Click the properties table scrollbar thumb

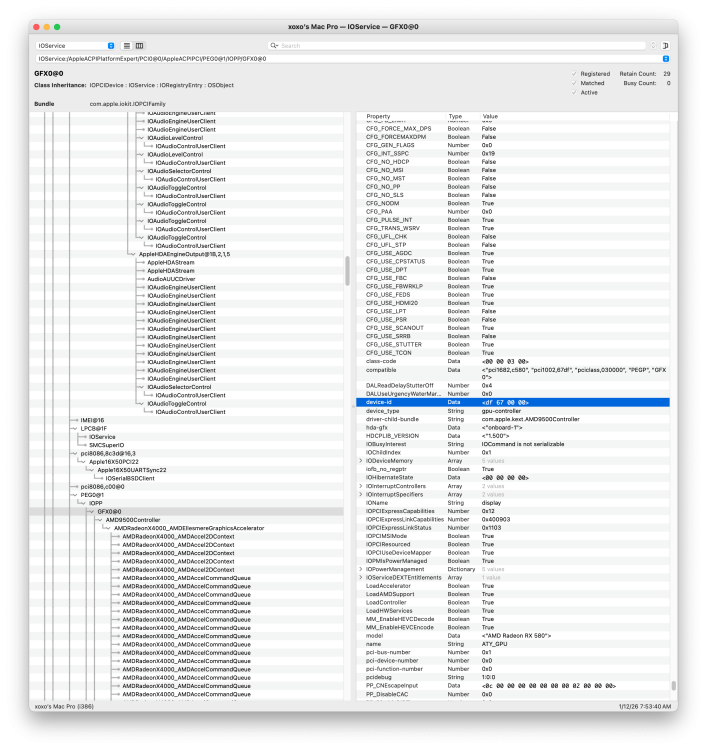674,685
